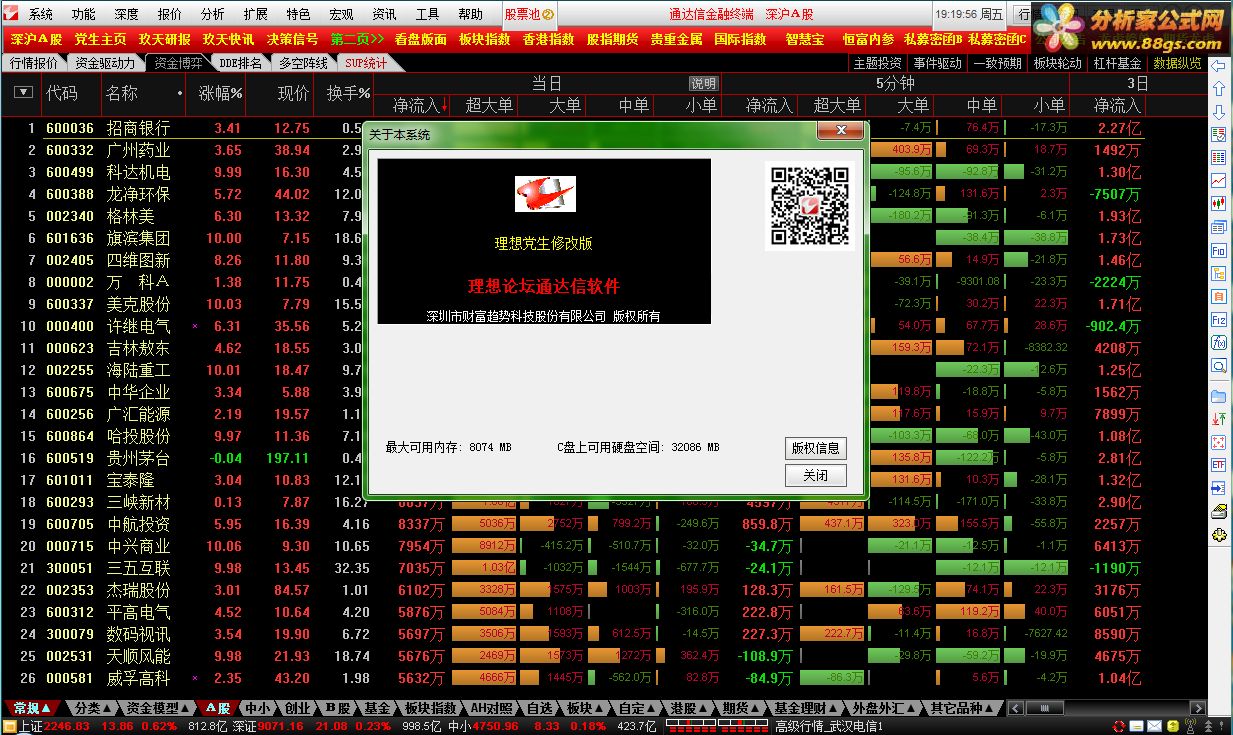Click the red Tongdaxin logo at top left

tap(12, 14)
